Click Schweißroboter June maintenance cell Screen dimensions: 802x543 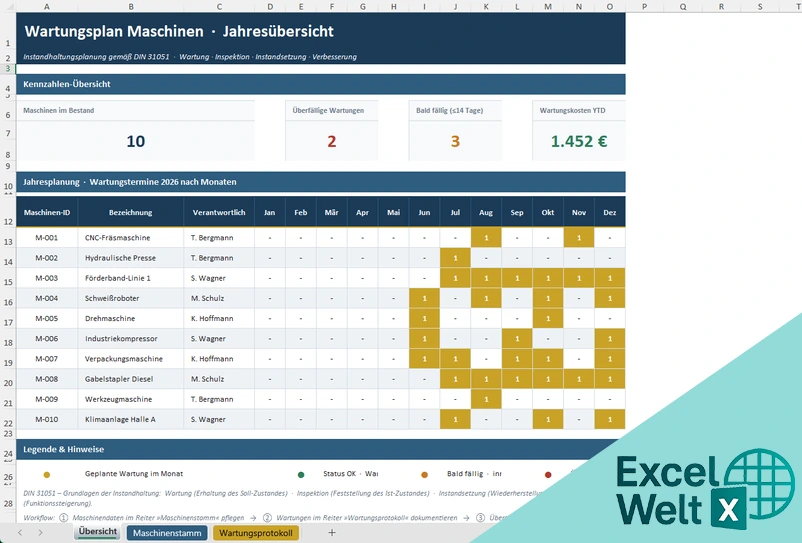click(x=424, y=298)
